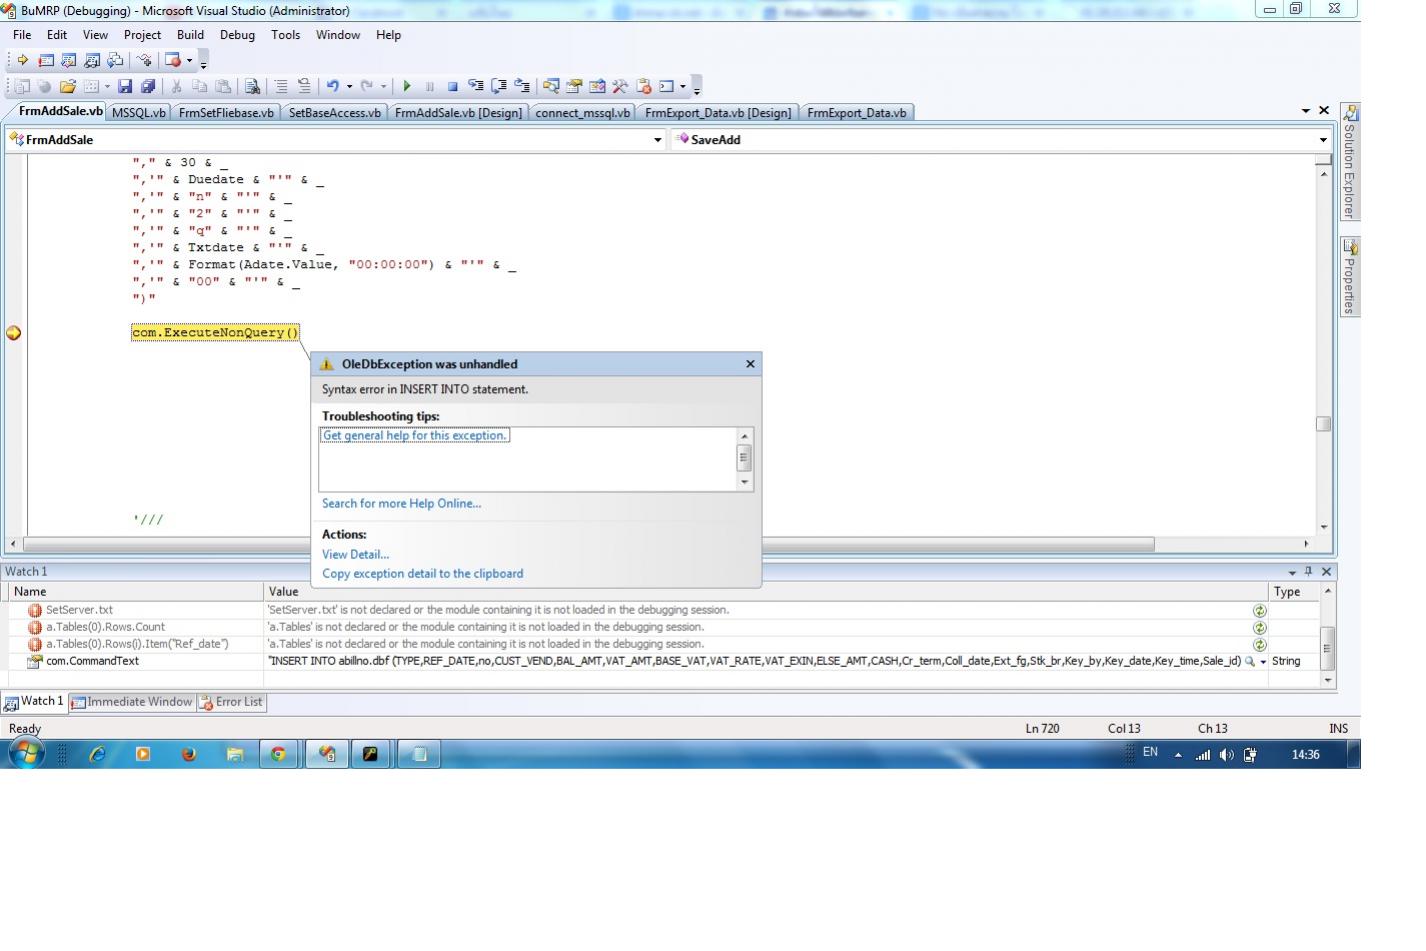1426x951 pixels.
Task: Toggle auto-hide pin on Watch 1 panel
Action: tap(1308, 571)
